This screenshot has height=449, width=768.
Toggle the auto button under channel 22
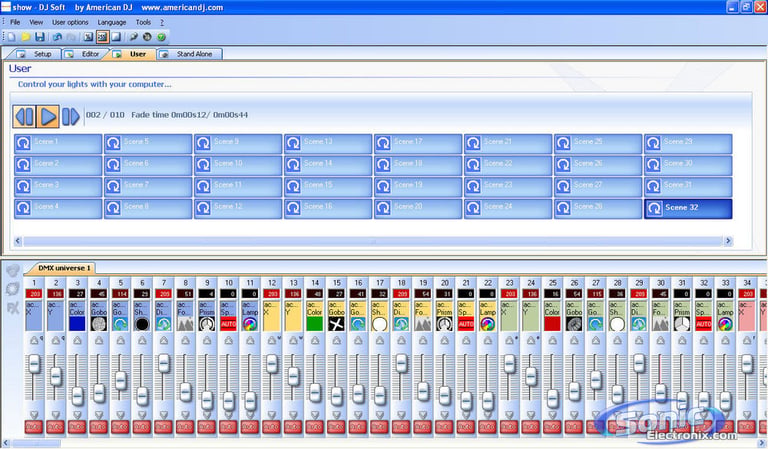tap(487, 427)
